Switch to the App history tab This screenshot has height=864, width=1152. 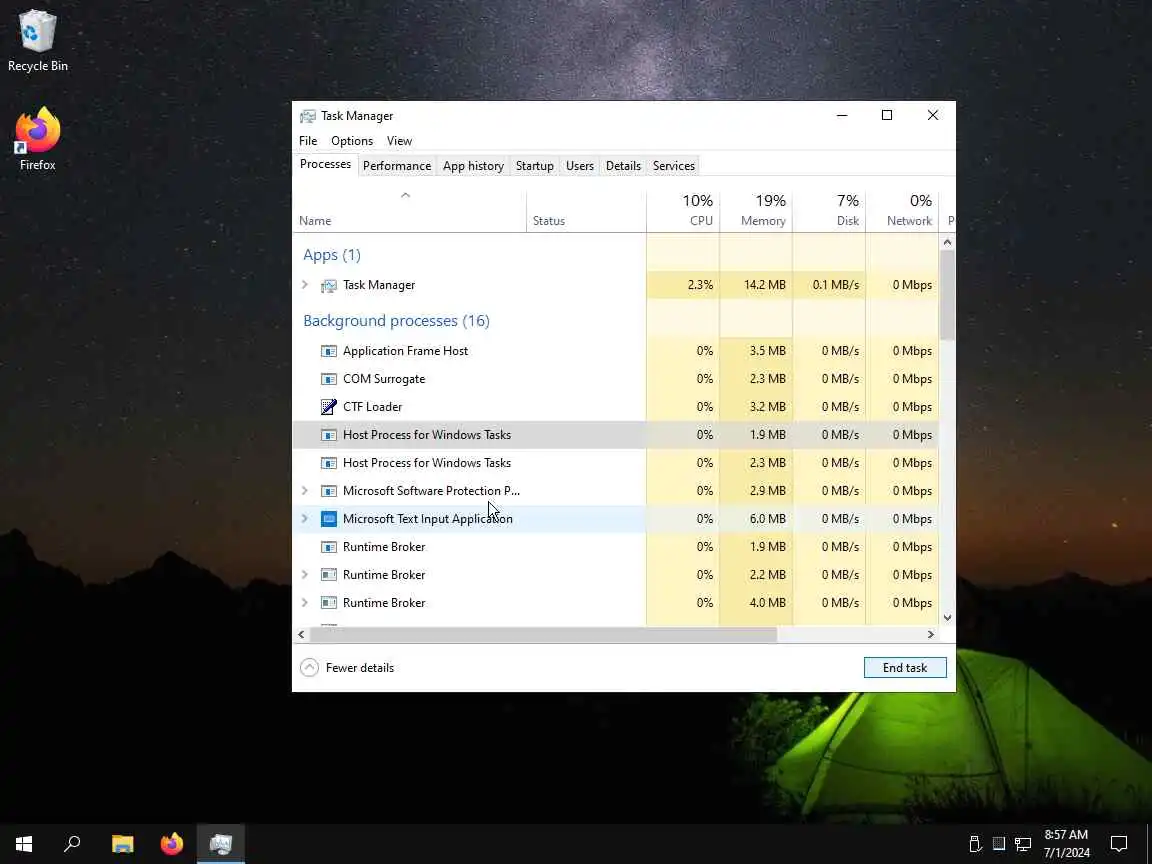coord(473,166)
